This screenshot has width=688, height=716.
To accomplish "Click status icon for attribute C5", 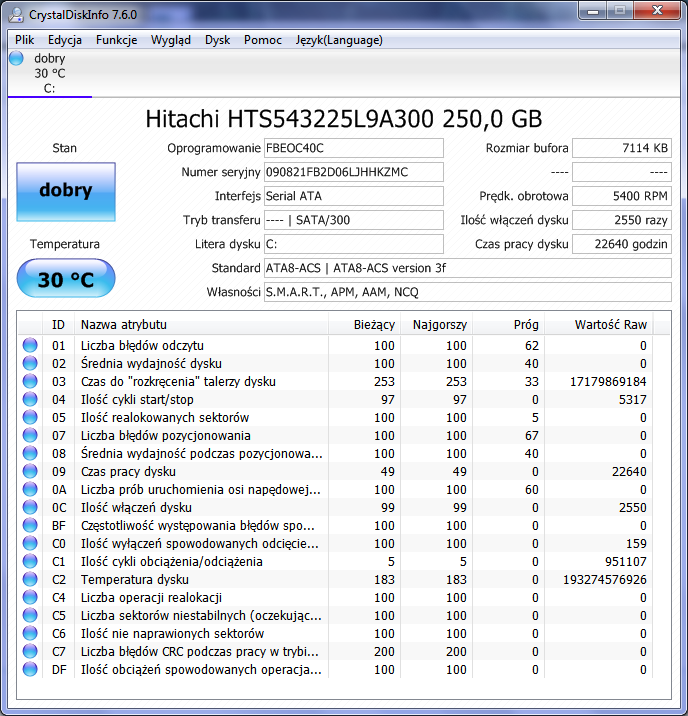I will 30,616.
